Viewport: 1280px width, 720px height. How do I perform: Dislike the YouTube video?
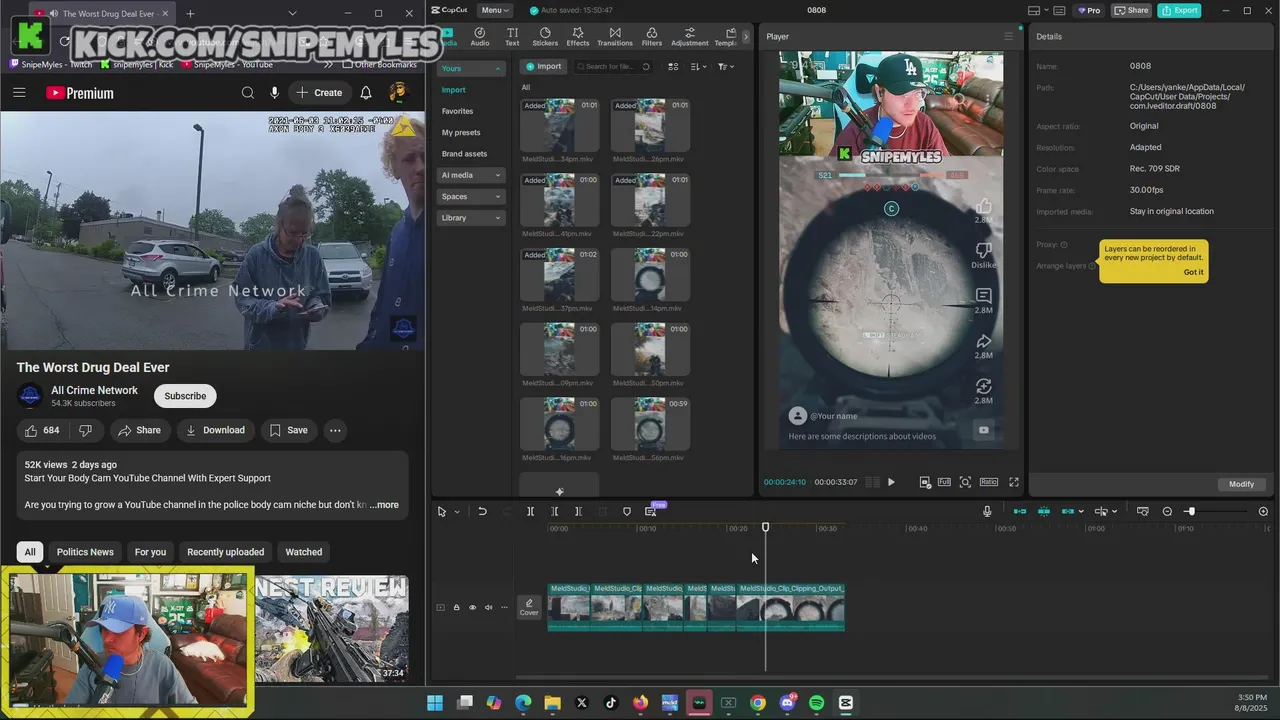point(86,430)
